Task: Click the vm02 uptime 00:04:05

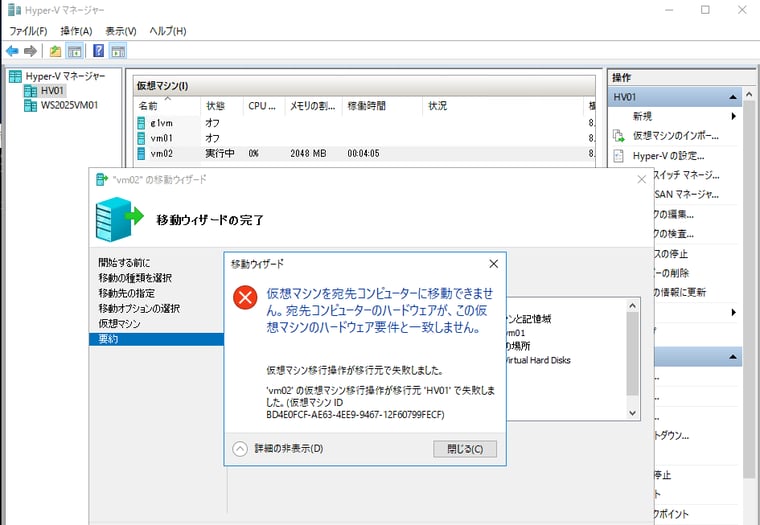Action: coord(363,153)
